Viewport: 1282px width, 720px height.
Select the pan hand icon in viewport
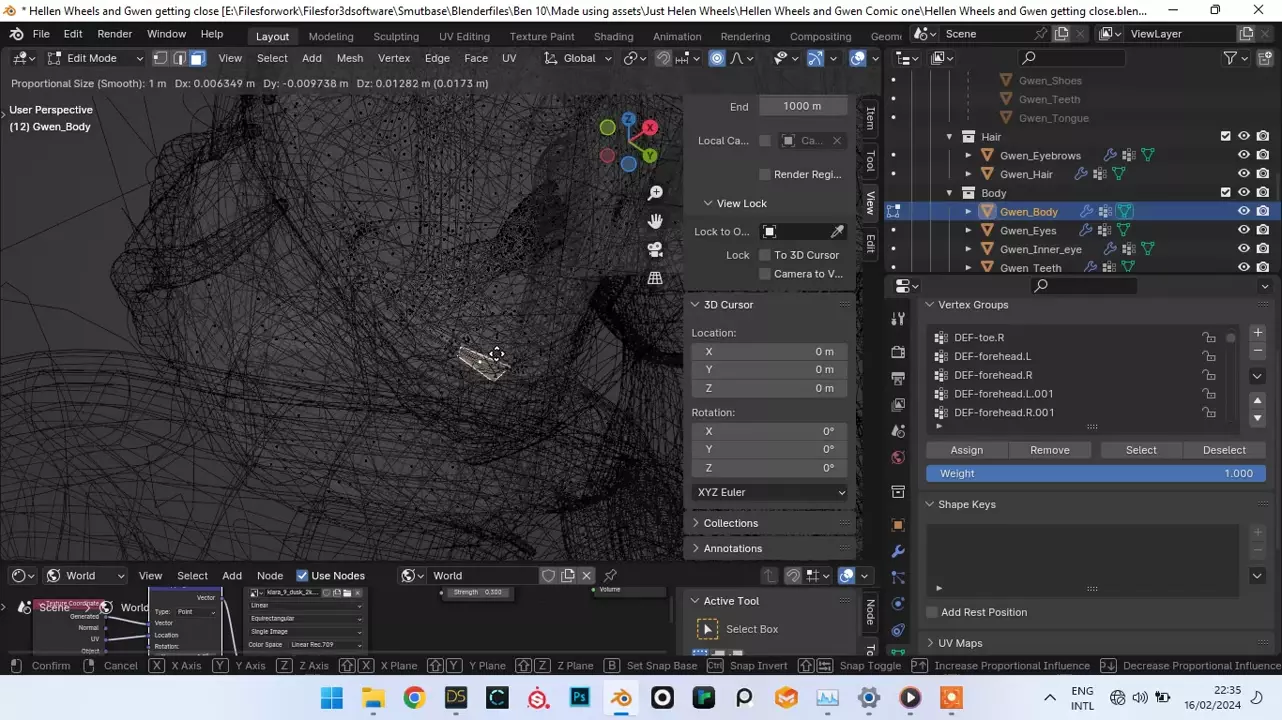coord(655,221)
